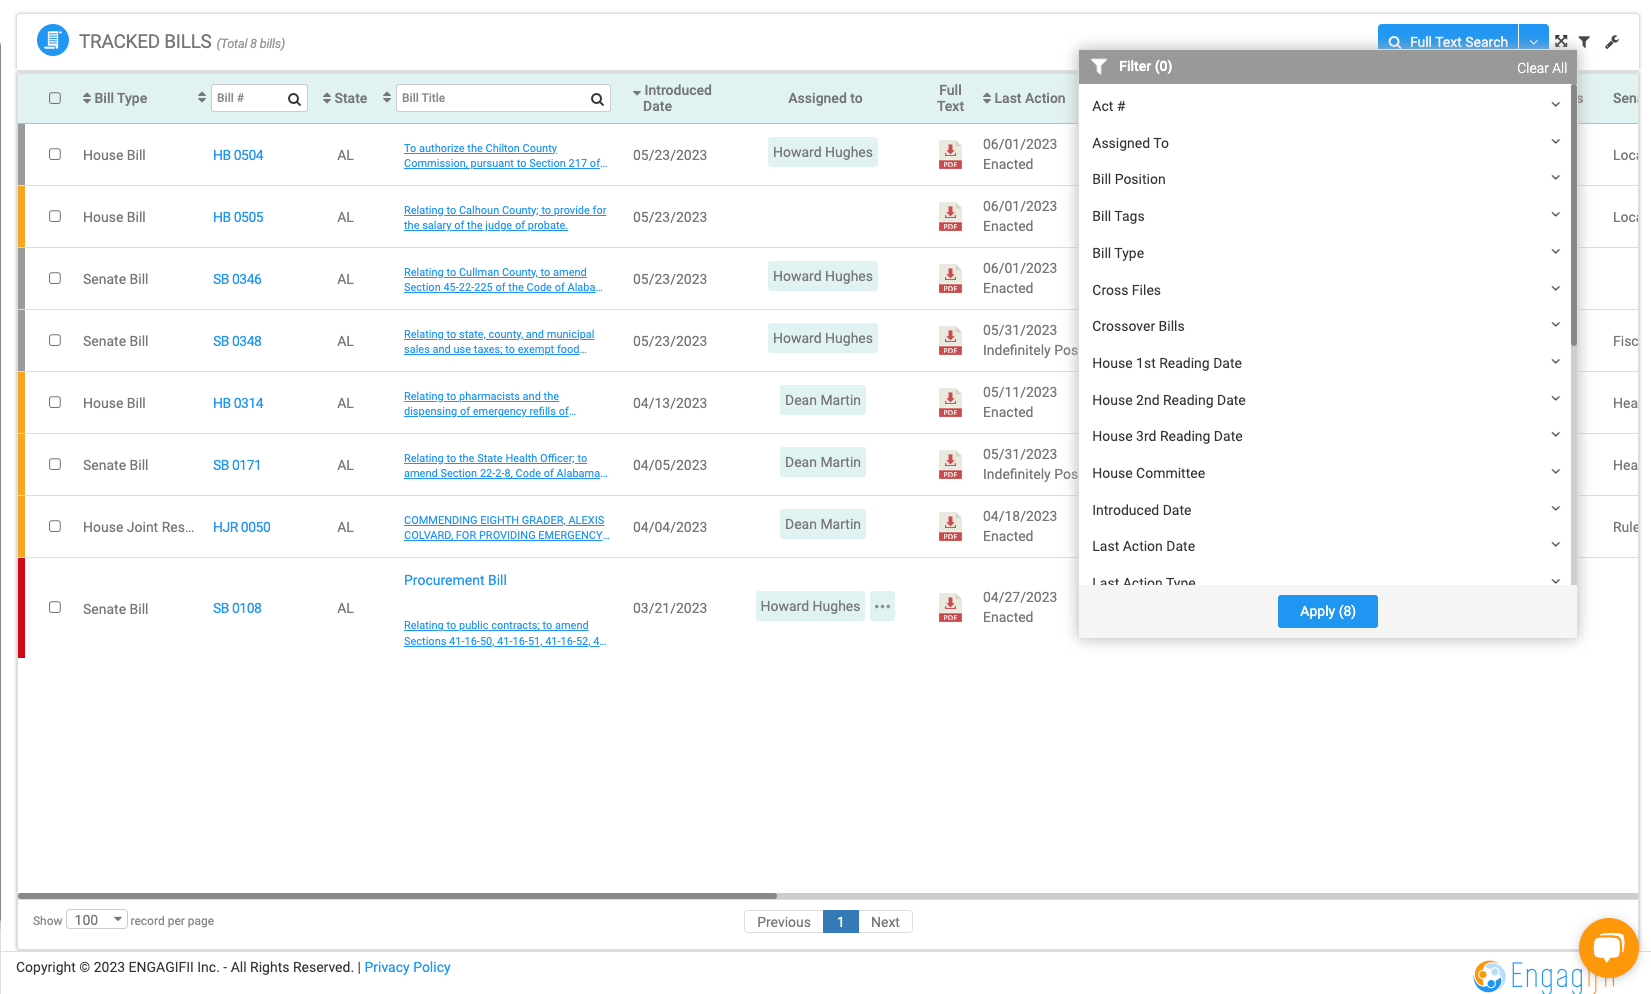This screenshot has width=1651, height=994.
Task: Open more assignees ellipsis for SB 0108
Action: pos(882,606)
